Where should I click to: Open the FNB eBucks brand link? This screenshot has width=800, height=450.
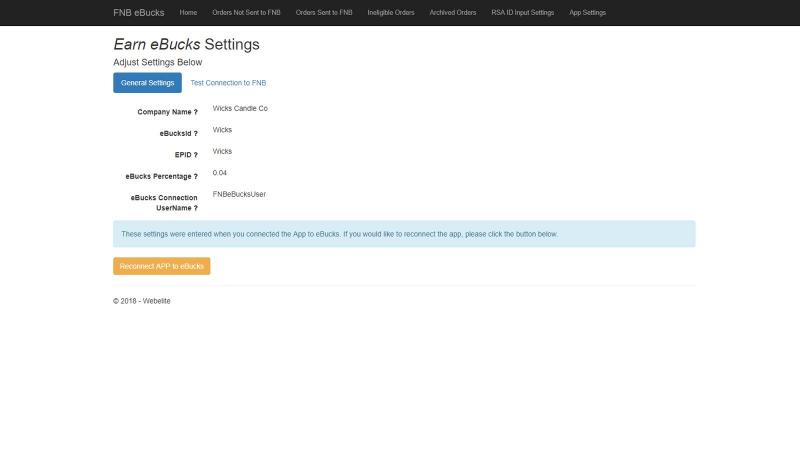point(139,13)
